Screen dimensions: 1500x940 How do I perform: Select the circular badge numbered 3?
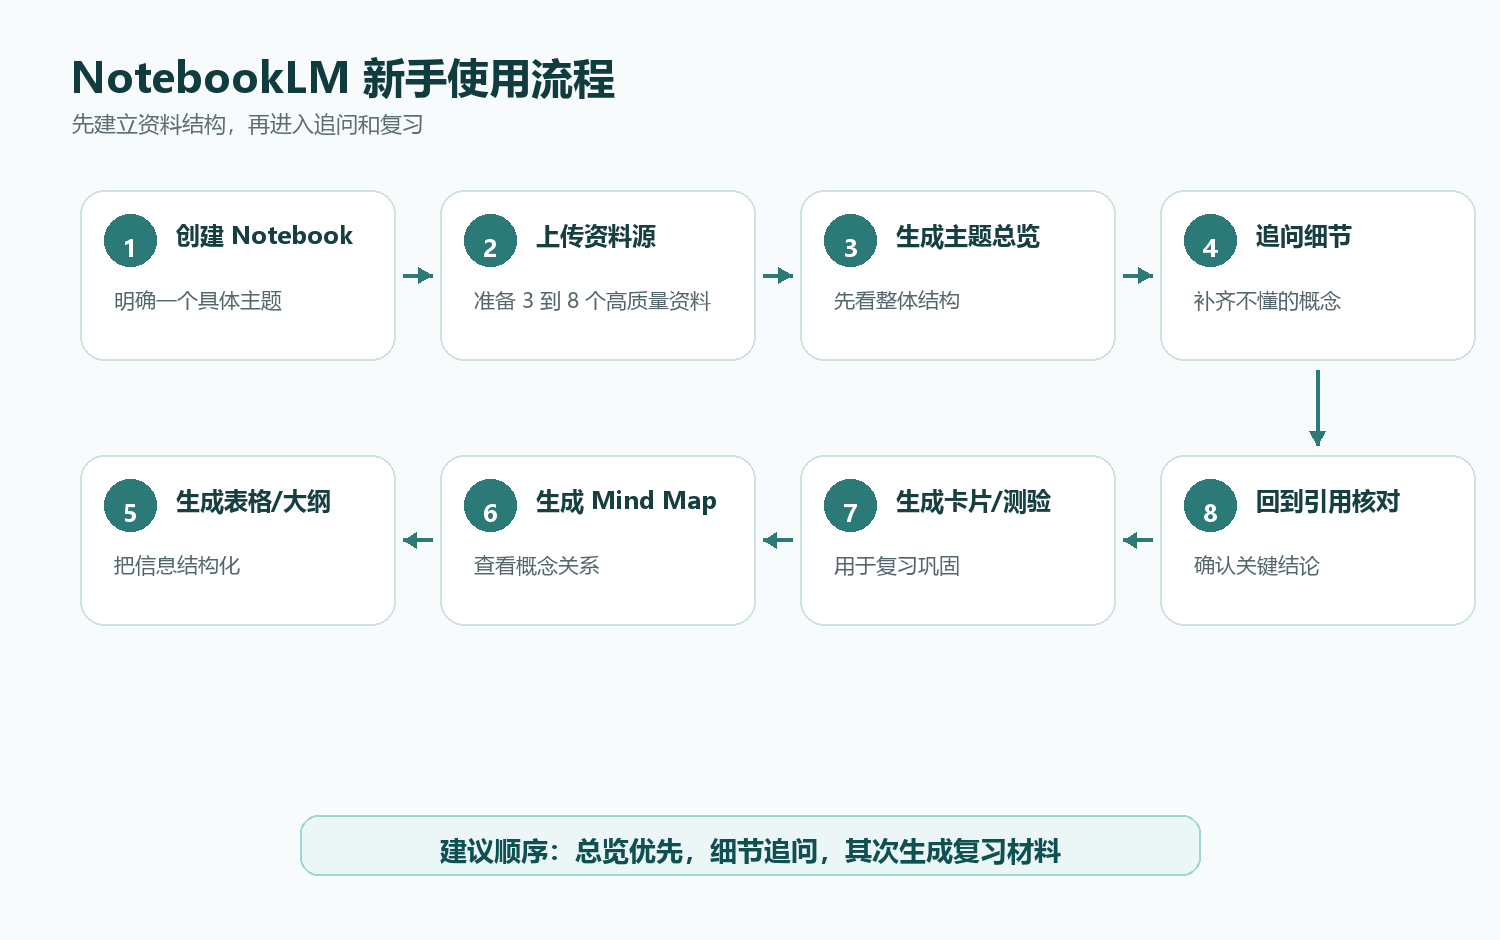click(x=850, y=241)
